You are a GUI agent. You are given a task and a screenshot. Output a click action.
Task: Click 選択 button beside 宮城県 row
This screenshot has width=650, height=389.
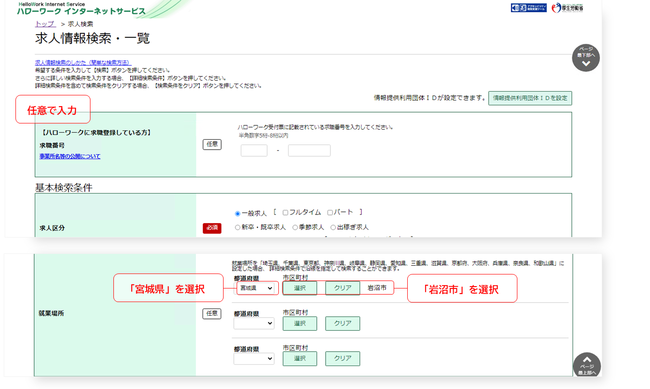300,288
